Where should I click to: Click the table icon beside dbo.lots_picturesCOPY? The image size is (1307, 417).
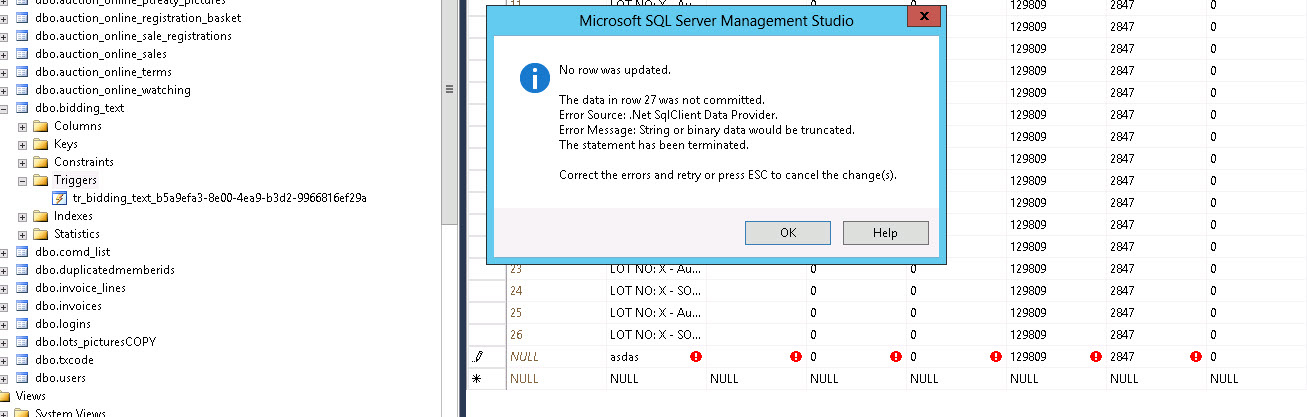(22, 342)
